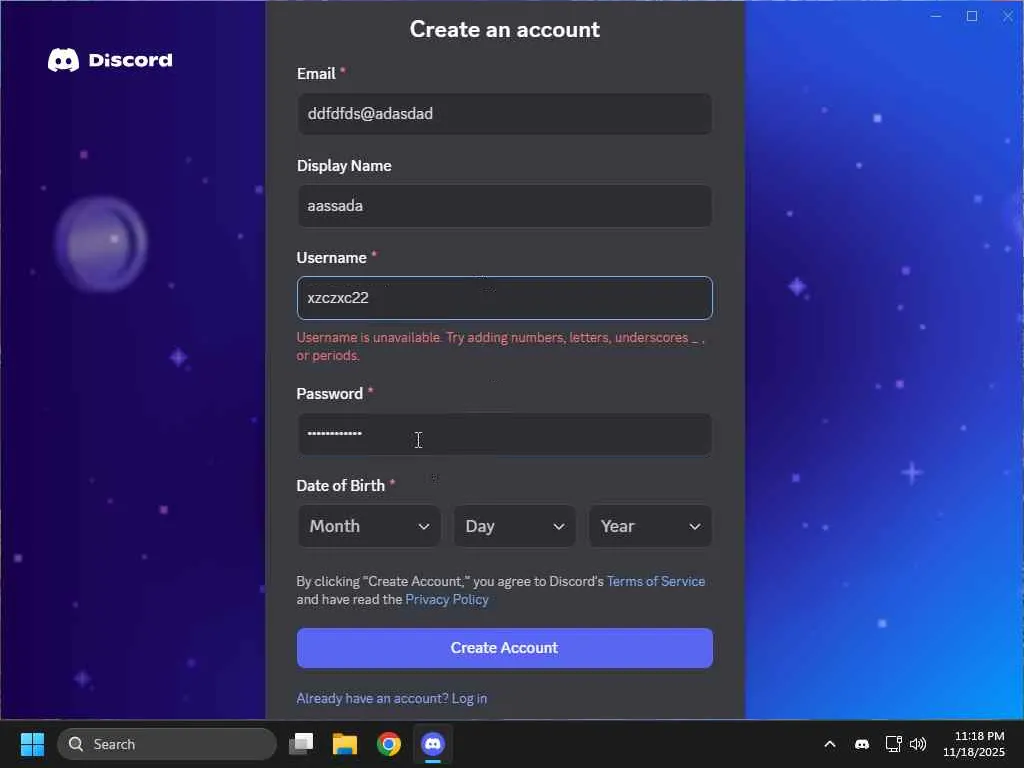Minimize the Discord window

click(936, 16)
